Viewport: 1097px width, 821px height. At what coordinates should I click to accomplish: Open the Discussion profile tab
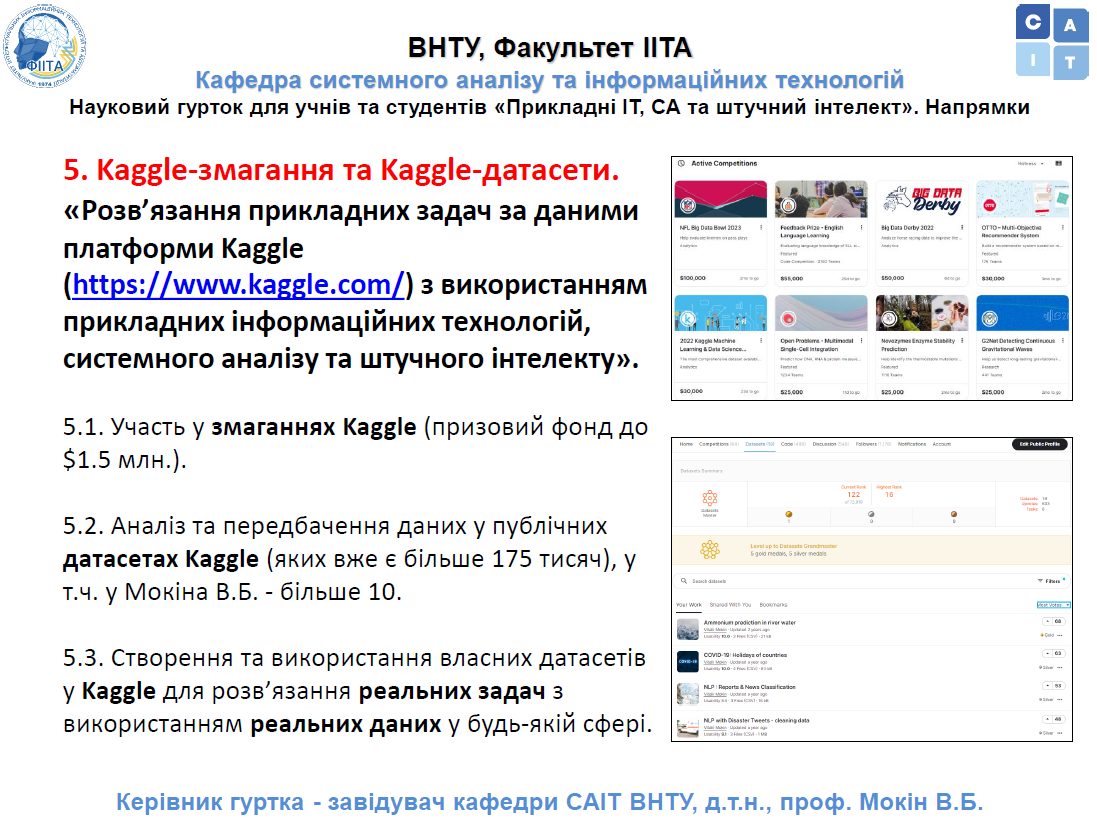[830, 444]
